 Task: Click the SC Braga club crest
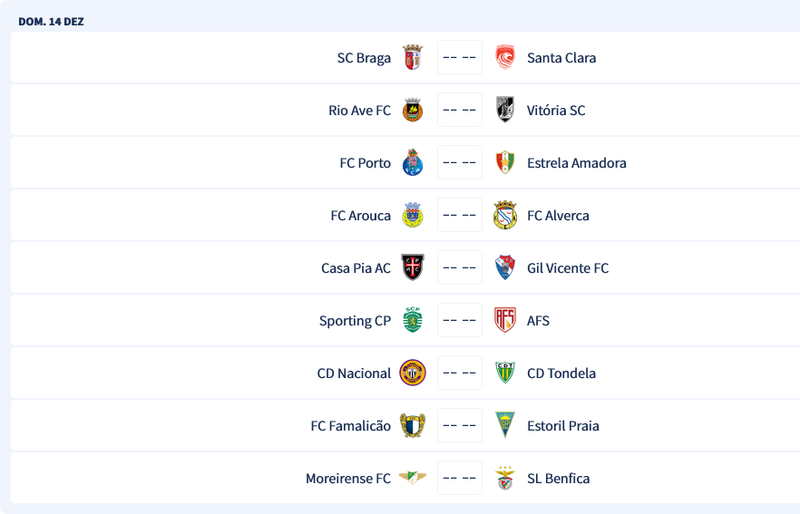pyautogui.click(x=412, y=58)
